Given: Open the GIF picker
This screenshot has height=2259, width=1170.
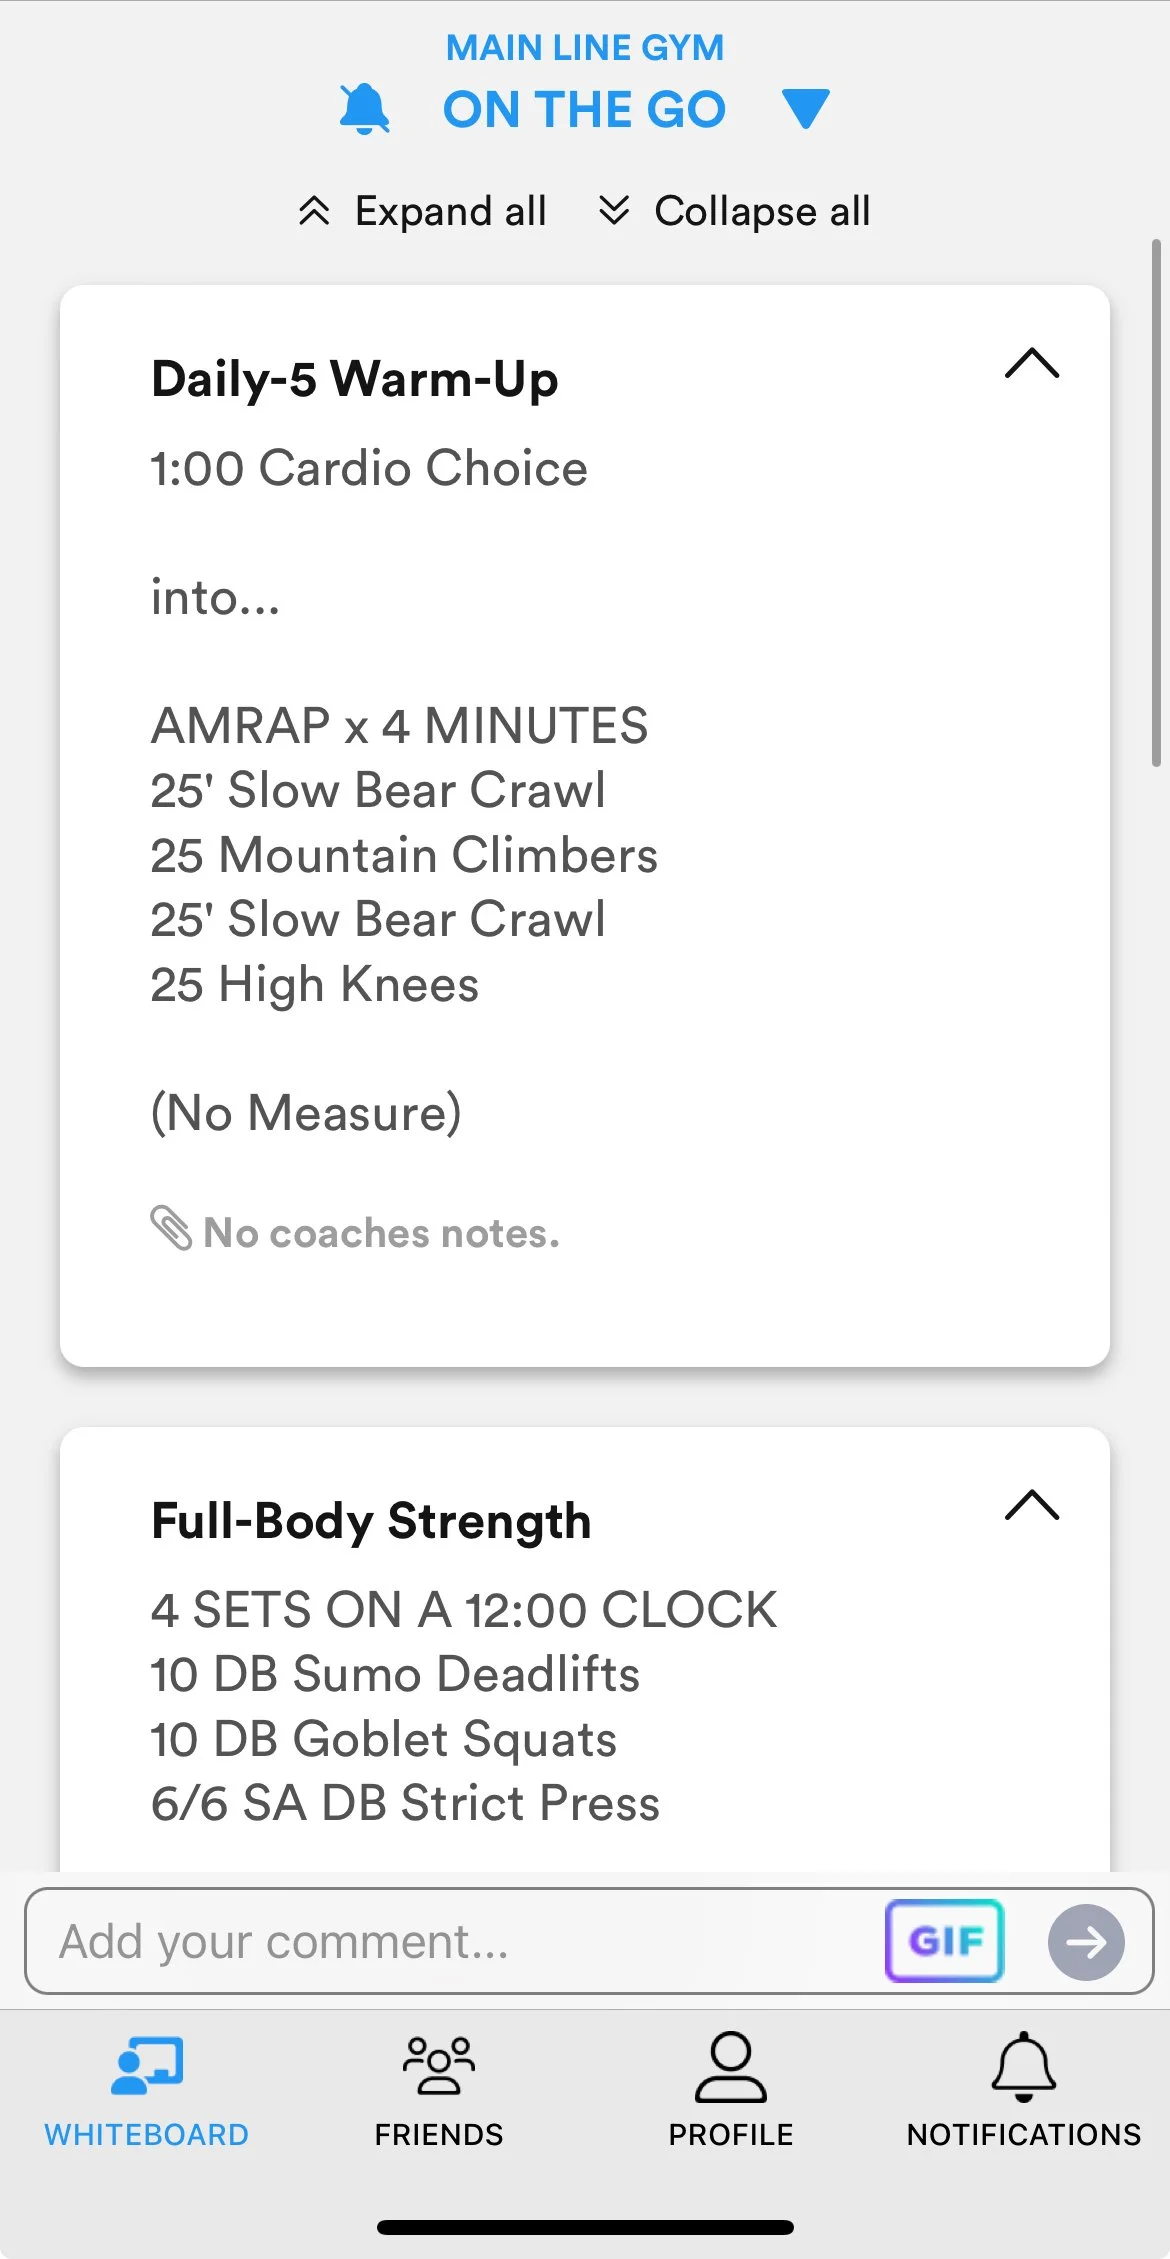Looking at the screenshot, I should 944,1941.
